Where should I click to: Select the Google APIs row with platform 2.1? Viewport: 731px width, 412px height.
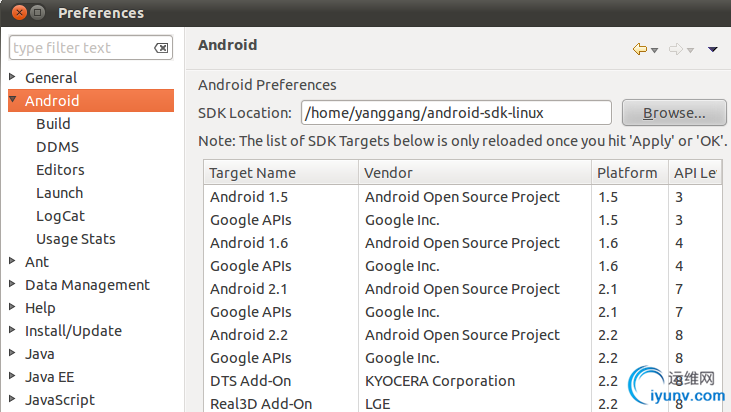pyautogui.click(x=463, y=312)
